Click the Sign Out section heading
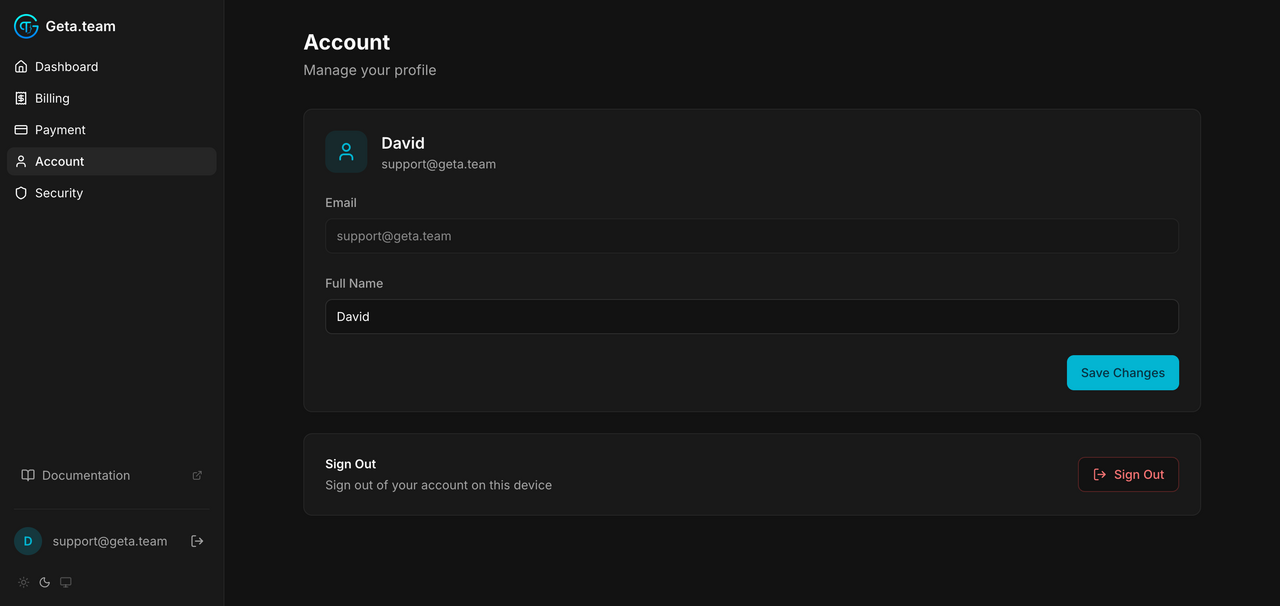The height and width of the screenshot is (606, 1280). pos(351,464)
